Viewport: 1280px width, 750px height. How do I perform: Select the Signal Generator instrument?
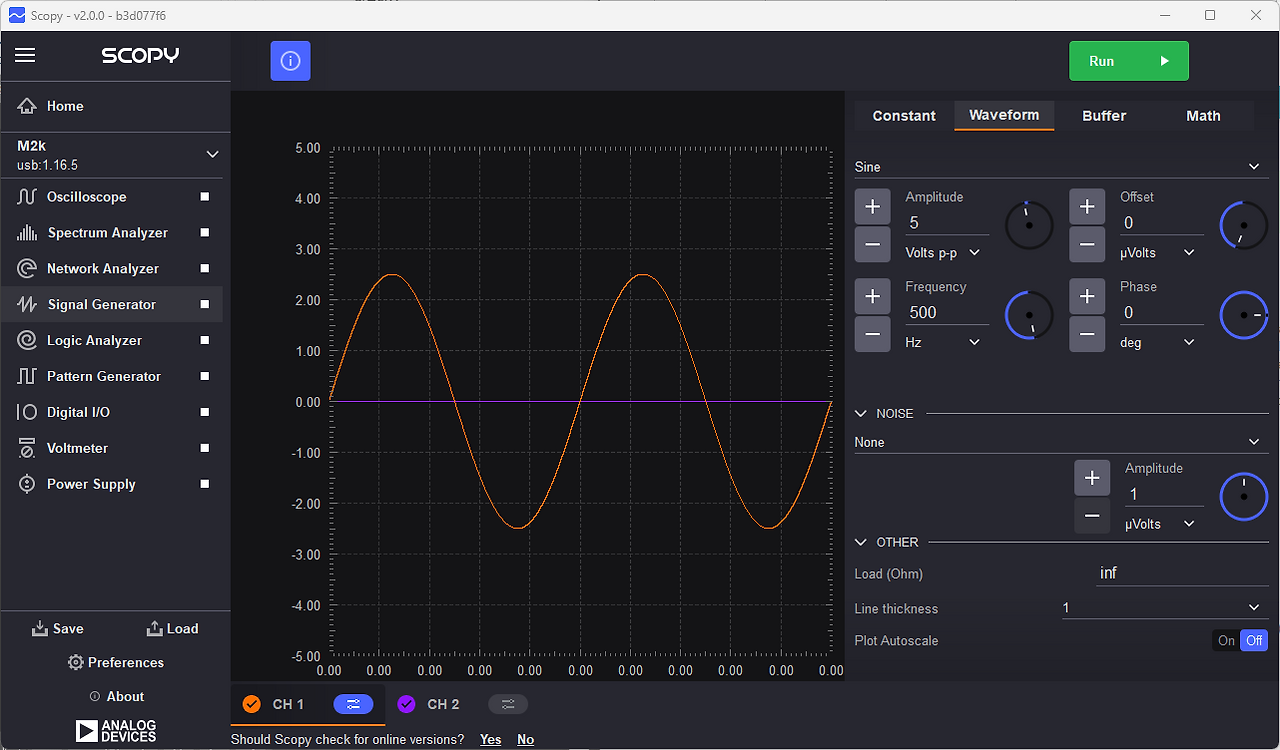click(111, 305)
